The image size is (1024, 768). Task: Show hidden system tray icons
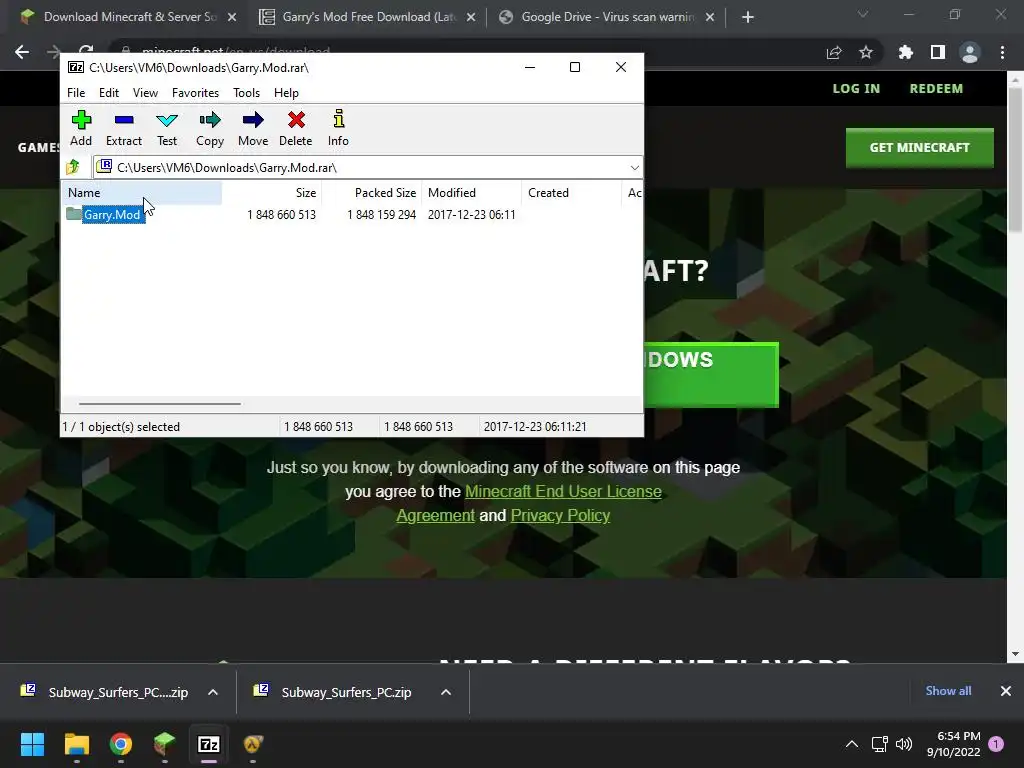point(852,744)
